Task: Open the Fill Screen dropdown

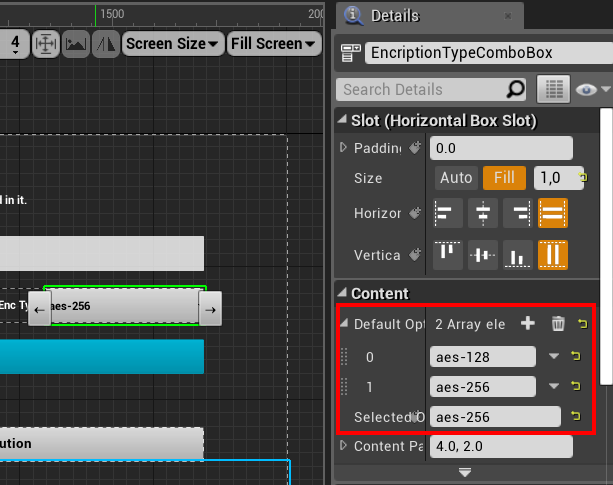Action: 274,43
